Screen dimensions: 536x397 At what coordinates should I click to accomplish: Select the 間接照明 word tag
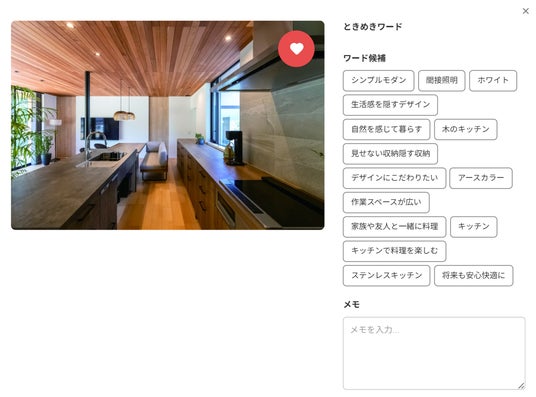point(441,80)
